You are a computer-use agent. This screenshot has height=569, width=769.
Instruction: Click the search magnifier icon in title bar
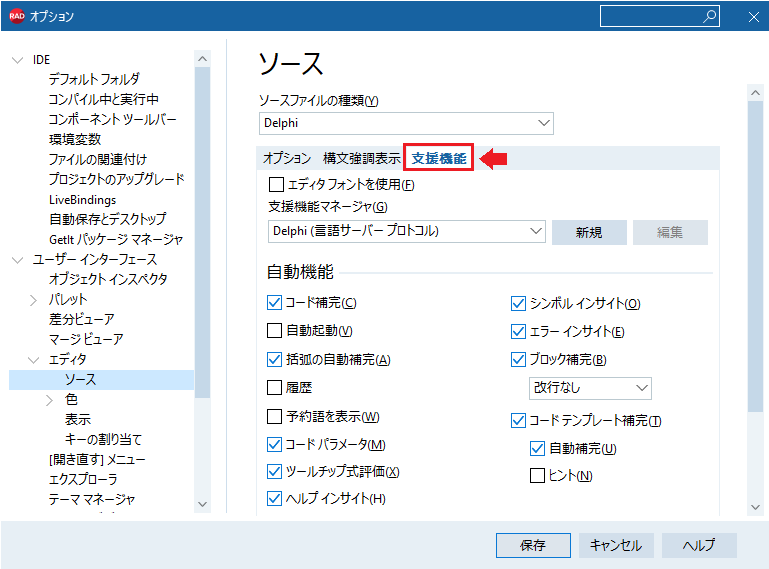(709, 16)
